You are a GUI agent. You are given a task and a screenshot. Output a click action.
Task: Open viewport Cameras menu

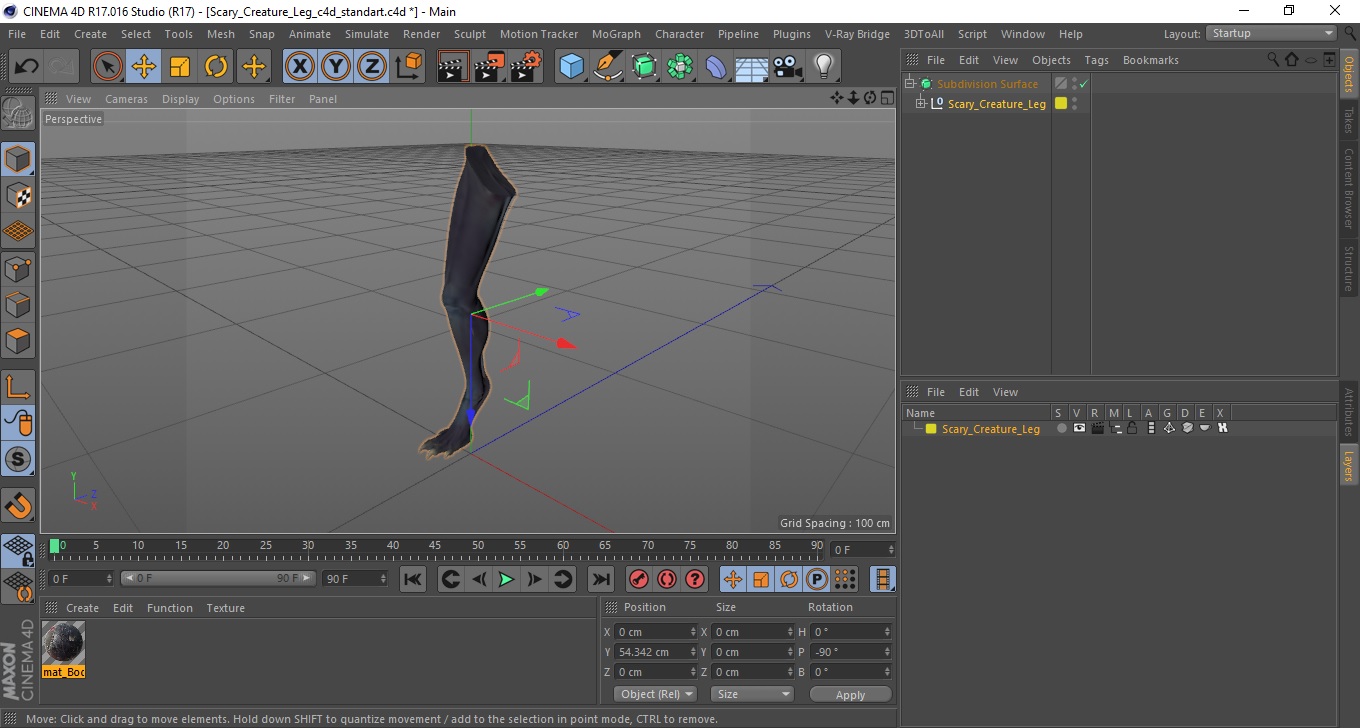pyautogui.click(x=126, y=99)
